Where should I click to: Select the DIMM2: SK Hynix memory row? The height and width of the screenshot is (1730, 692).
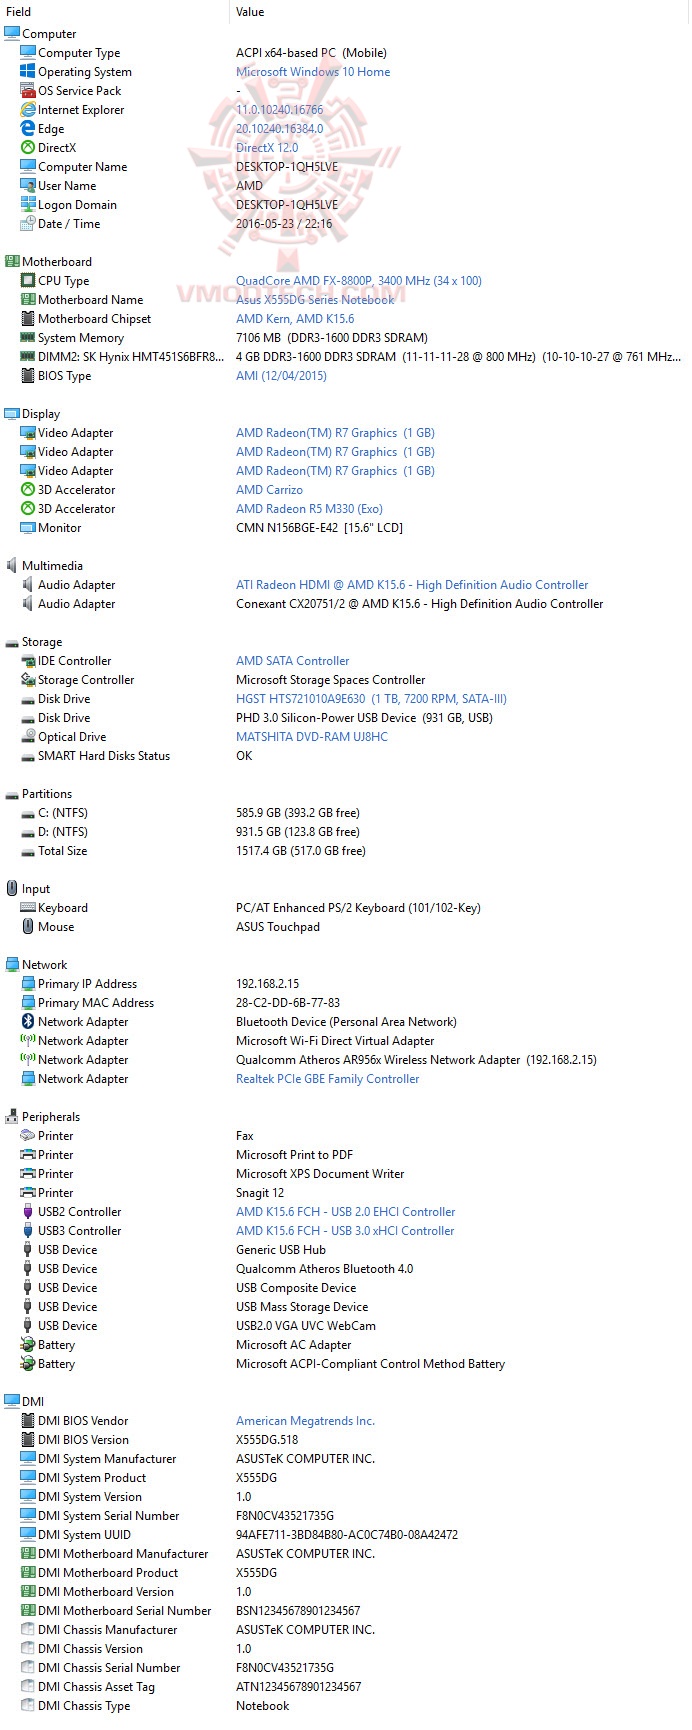tap(346, 356)
